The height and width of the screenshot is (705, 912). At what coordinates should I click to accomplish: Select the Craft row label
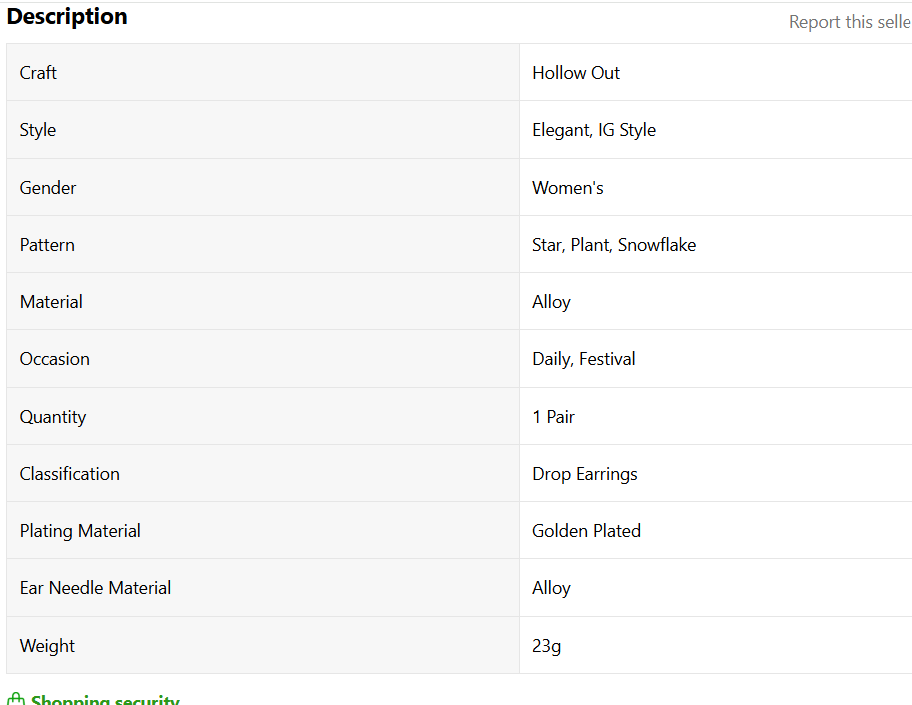[x=38, y=73]
